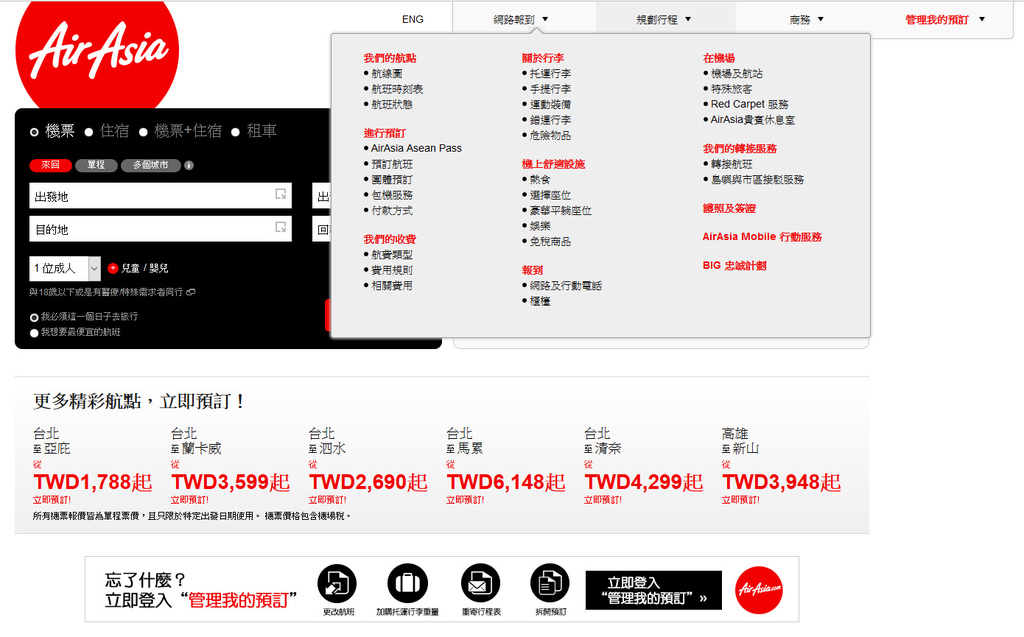Book 高雄 至 新山 TWD3,948 fare
The image size is (1024, 637).
coord(782,483)
